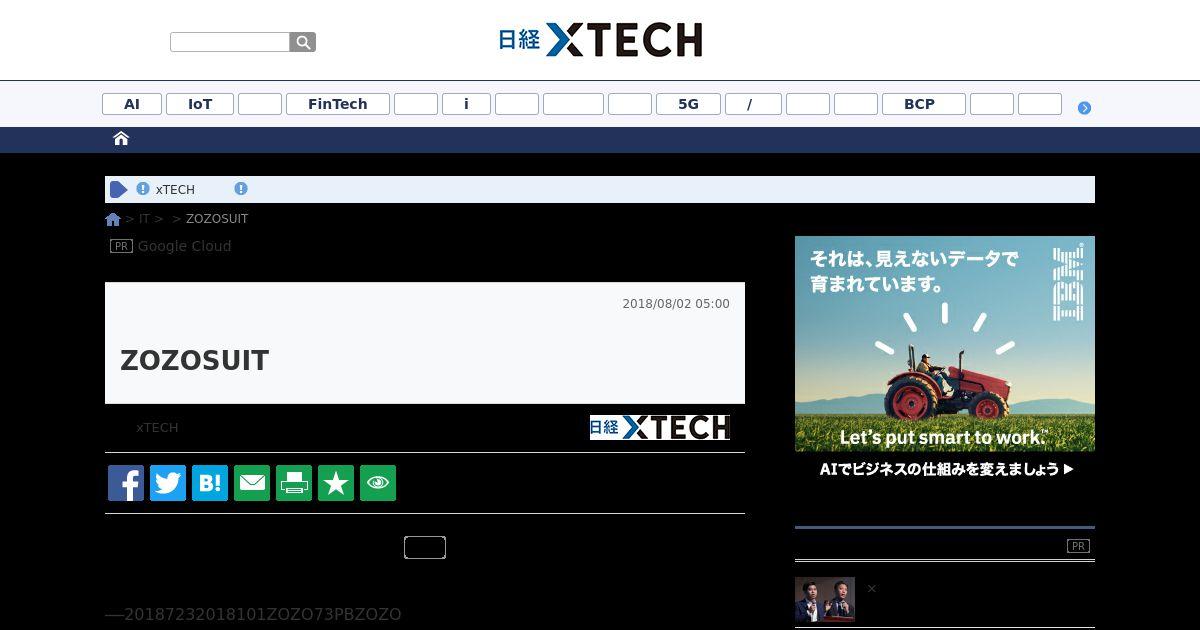
Task: Select the 'i' topic tab
Action: 466,104
